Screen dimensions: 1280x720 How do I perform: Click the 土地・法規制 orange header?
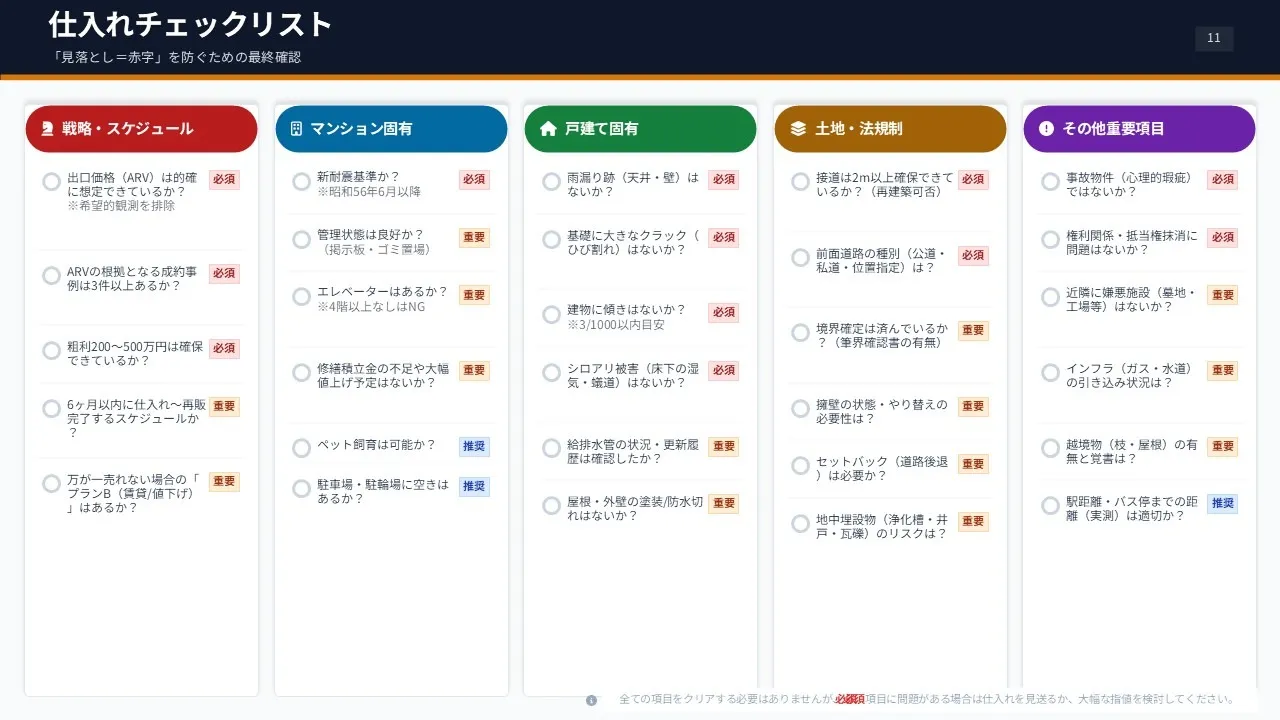(890, 129)
